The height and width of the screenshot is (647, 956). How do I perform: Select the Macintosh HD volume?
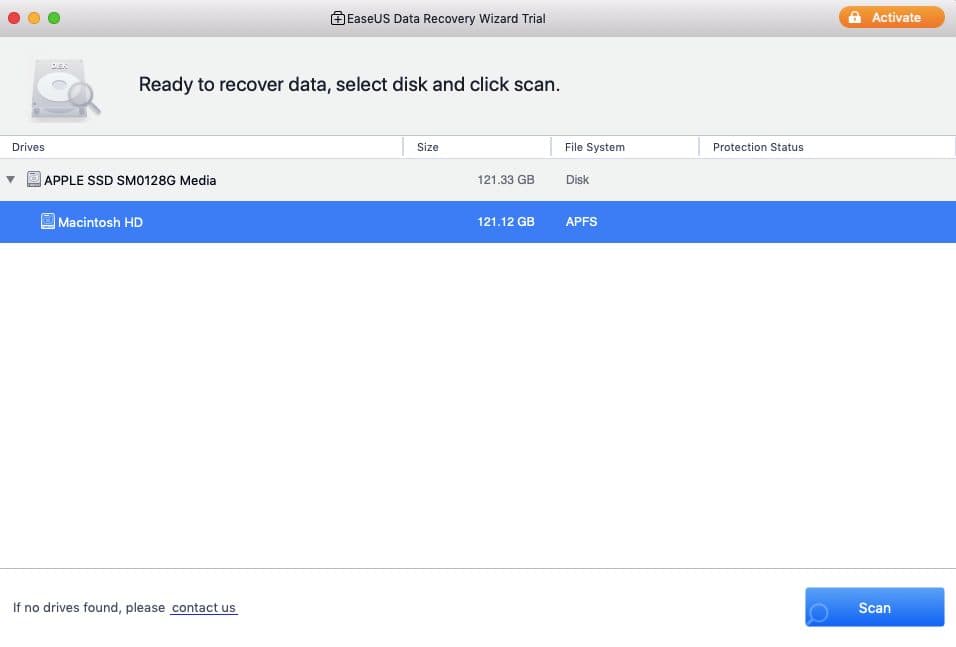click(478, 222)
